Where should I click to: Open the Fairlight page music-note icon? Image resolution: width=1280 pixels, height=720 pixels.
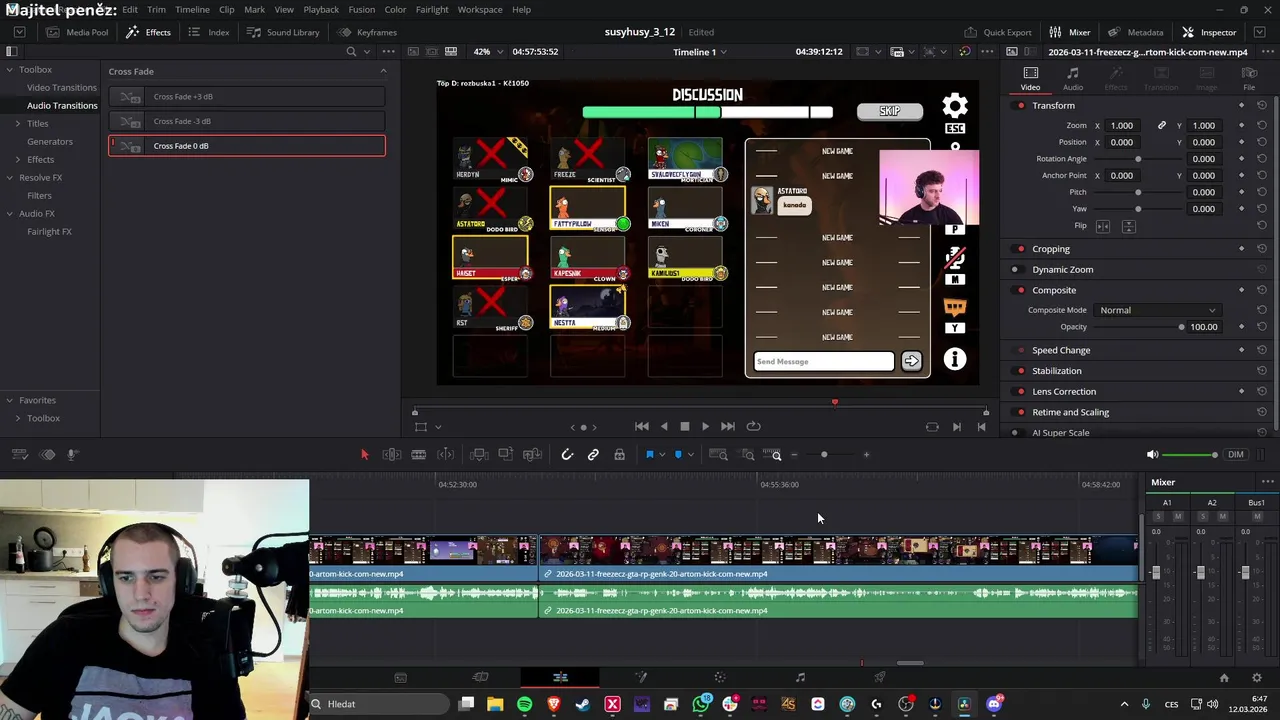pyautogui.click(x=800, y=678)
